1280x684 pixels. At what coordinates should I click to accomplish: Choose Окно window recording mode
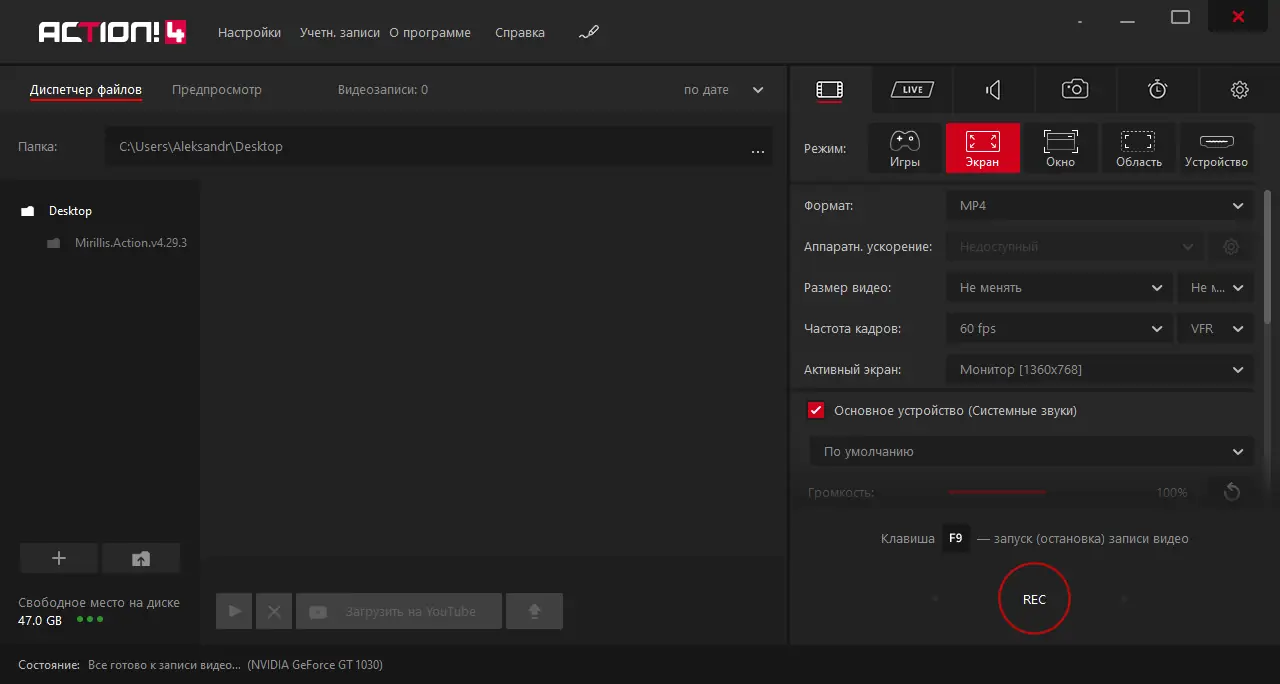coord(1061,148)
